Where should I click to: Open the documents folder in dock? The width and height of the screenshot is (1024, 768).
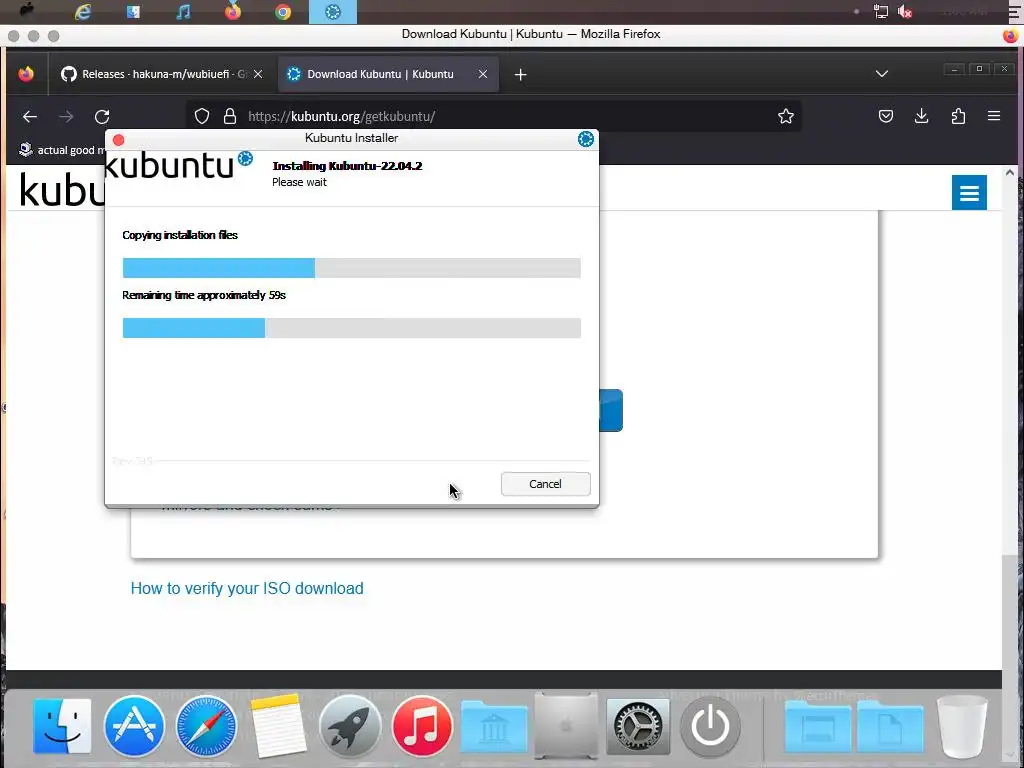coord(890,728)
